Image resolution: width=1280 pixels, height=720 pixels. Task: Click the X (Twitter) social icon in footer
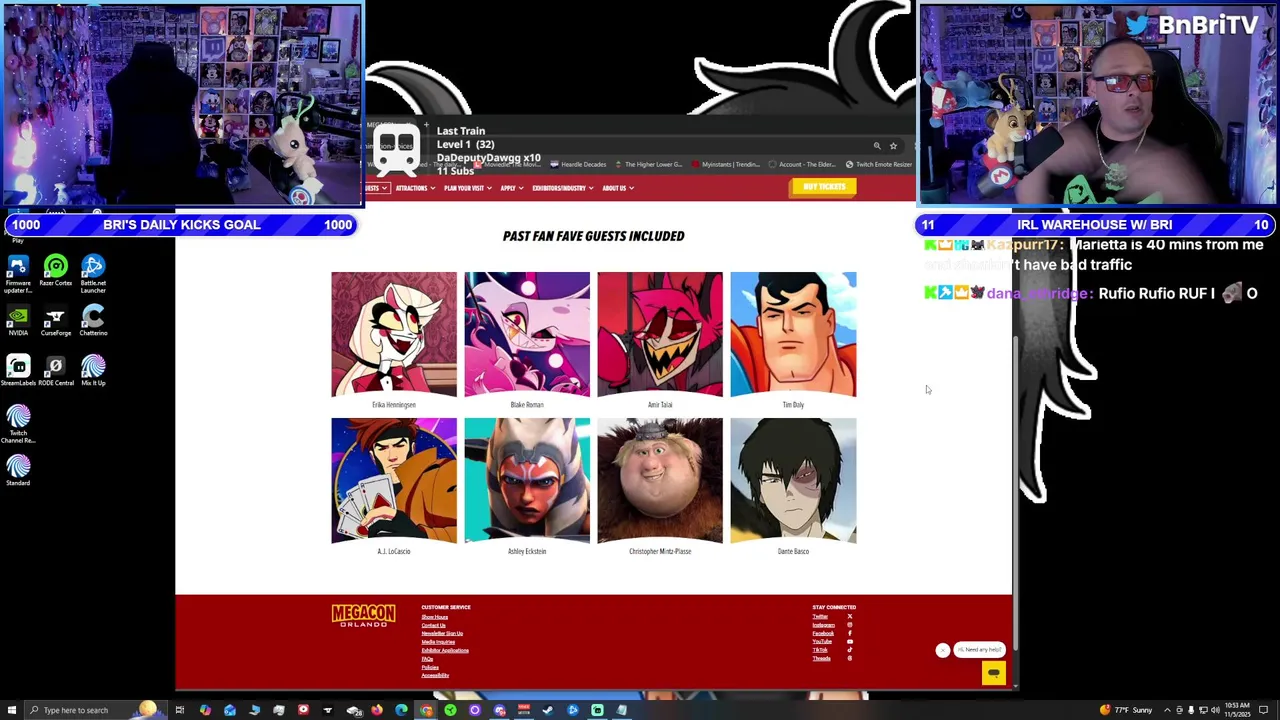coord(850,616)
